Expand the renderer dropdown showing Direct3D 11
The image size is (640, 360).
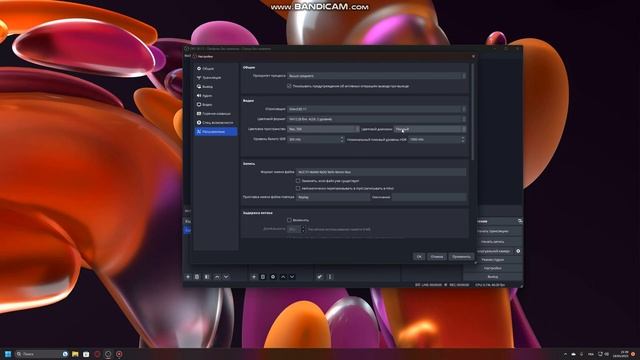(376, 109)
